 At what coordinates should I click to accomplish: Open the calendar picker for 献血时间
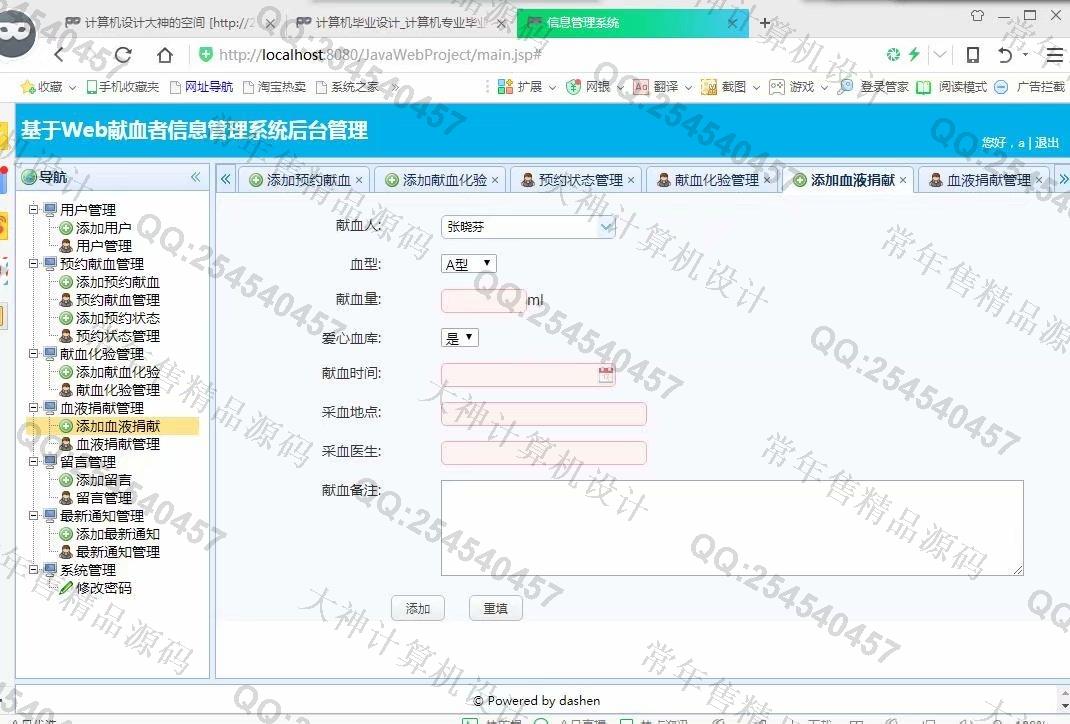605,375
